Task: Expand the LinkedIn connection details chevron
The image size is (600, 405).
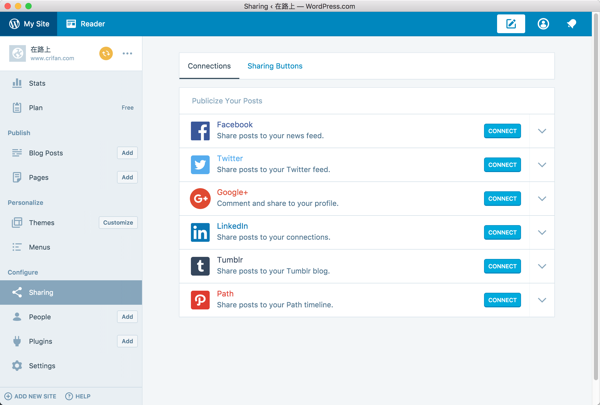Action: click(x=542, y=232)
